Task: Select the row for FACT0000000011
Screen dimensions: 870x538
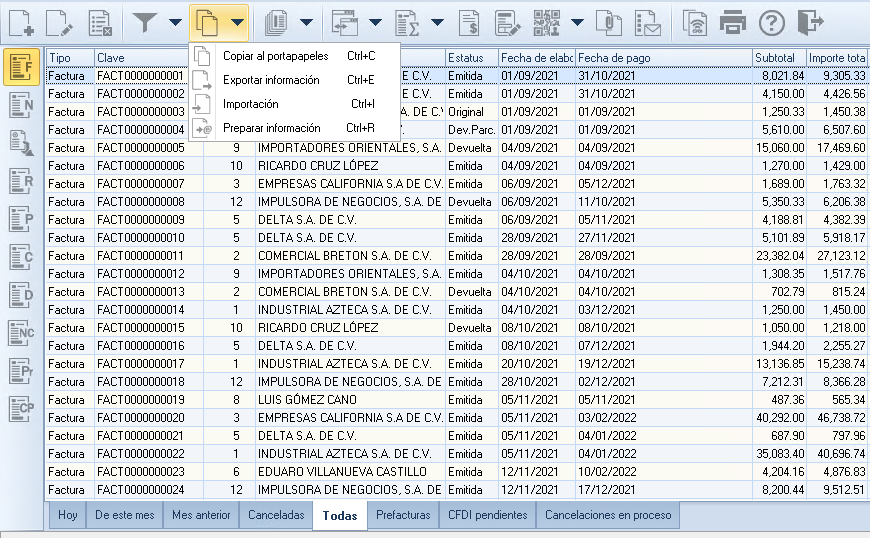Action: pyautogui.click(x=457, y=256)
